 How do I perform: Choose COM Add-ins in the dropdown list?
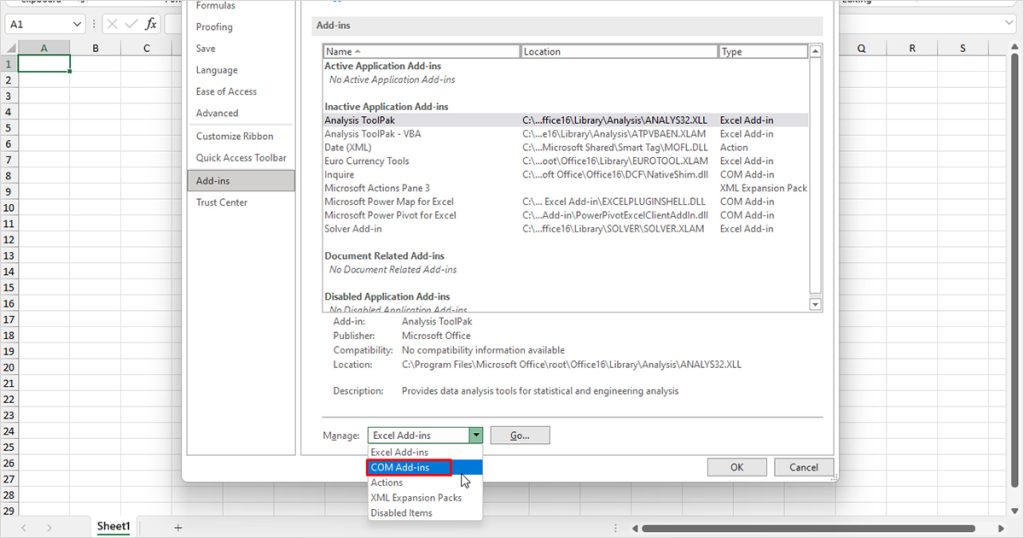pos(425,467)
